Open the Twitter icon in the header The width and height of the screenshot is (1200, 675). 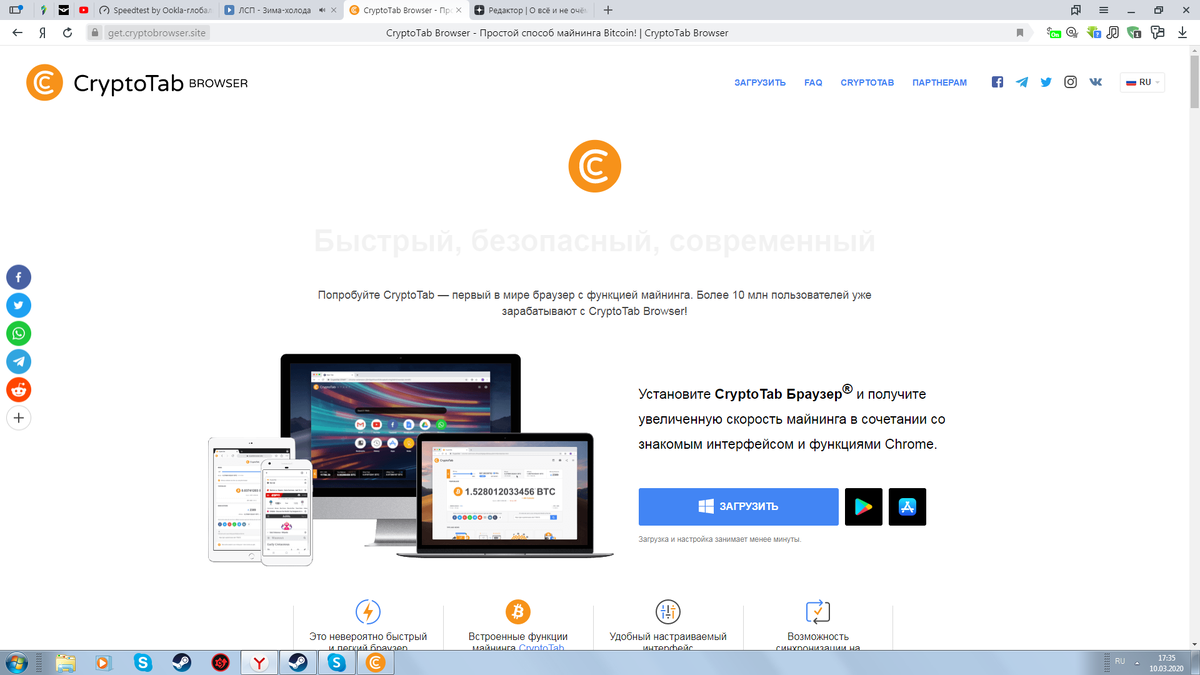click(1046, 82)
